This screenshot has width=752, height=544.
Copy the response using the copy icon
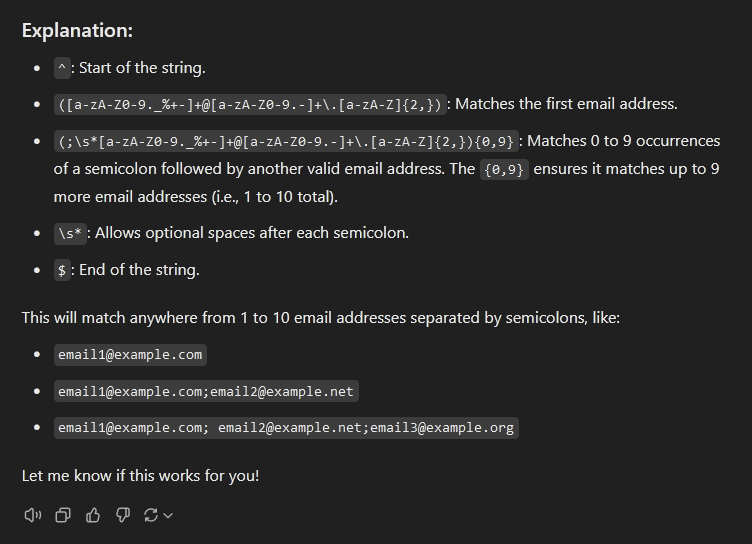click(63, 515)
